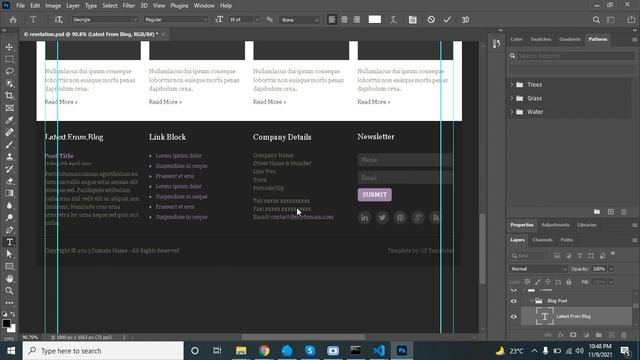Commit current text edits
Screen dimensions: 640x360
(x=447, y=20)
